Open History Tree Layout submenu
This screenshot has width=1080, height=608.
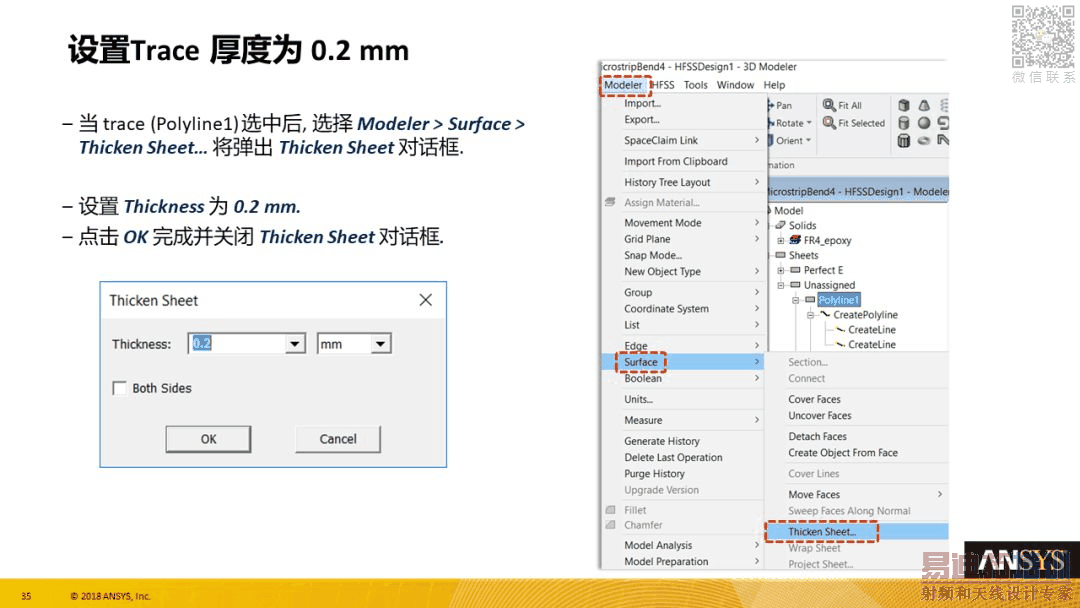(683, 182)
